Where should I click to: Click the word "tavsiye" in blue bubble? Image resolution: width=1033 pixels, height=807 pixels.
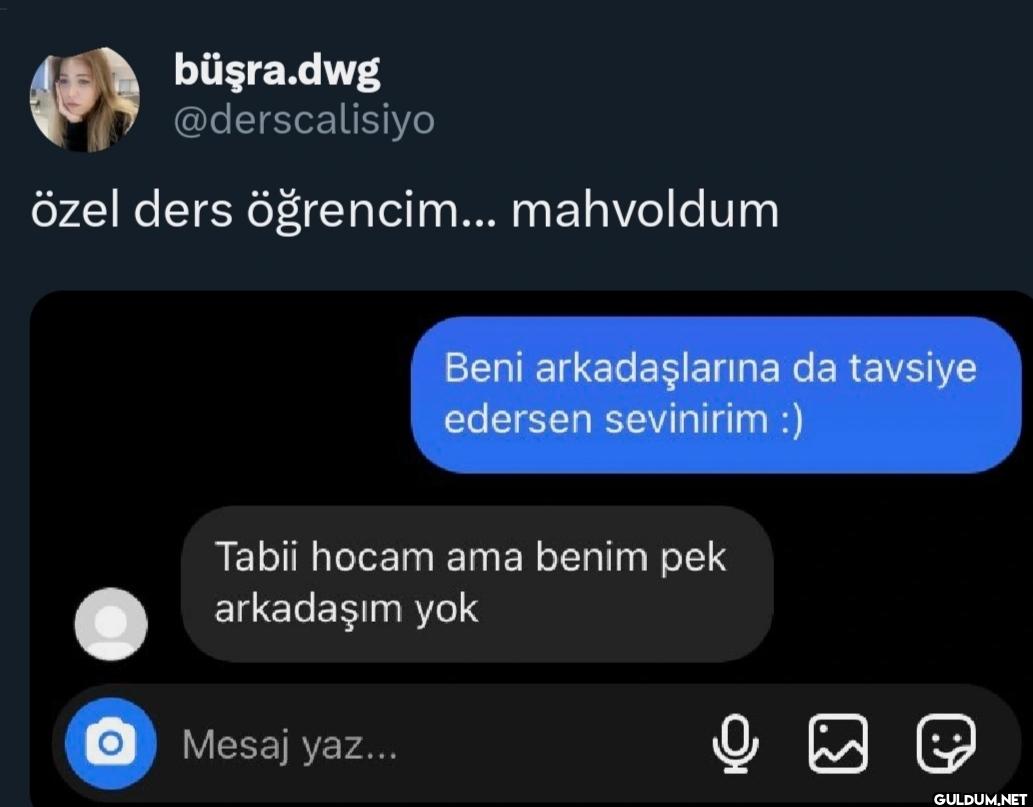tap(912, 368)
